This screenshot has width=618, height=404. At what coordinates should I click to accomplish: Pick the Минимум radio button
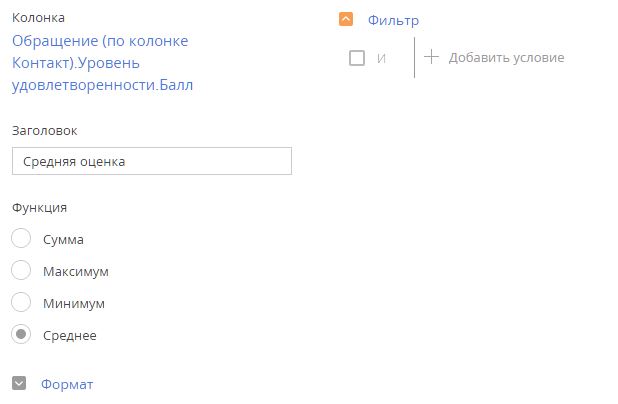click(21, 302)
